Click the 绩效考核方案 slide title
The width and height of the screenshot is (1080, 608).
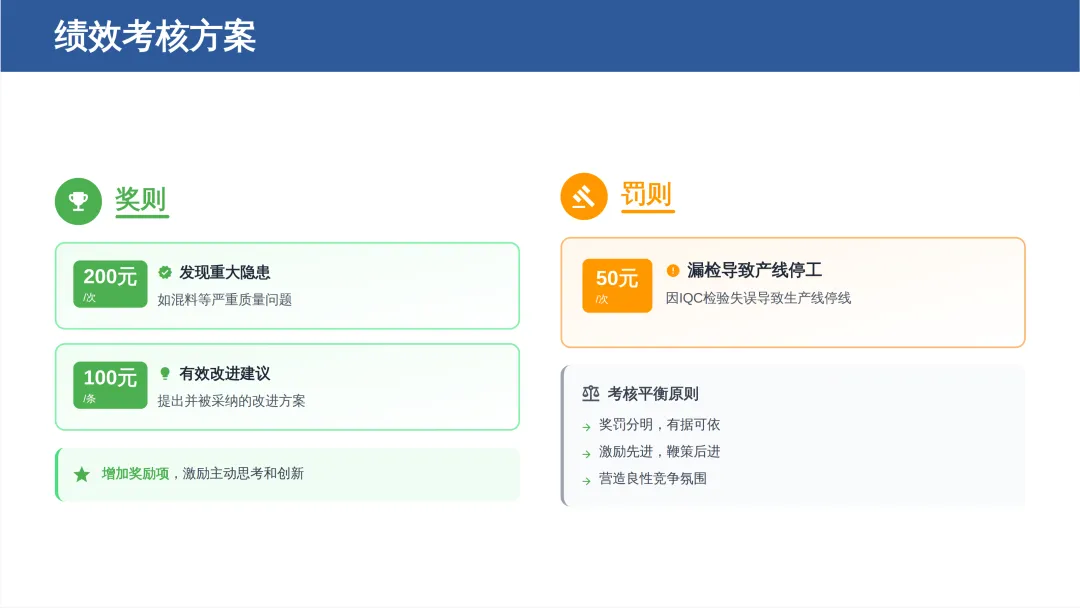155,36
